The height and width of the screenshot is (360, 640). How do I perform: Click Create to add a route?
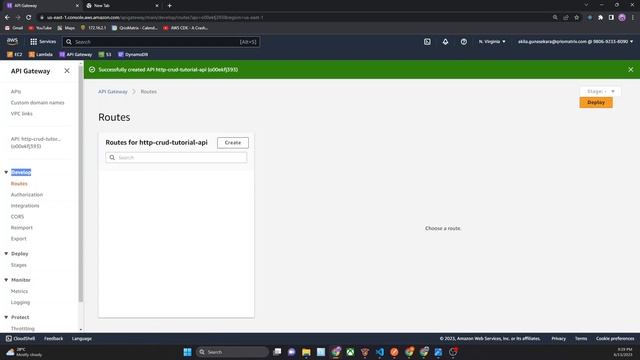(233, 143)
